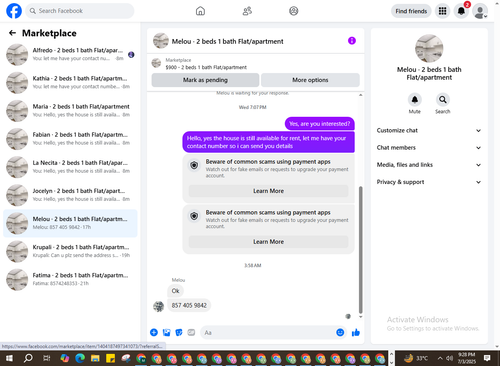The width and height of the screenshot is (500, 366).
Task: Open Krupali conversation
Action: pos(70,251)
